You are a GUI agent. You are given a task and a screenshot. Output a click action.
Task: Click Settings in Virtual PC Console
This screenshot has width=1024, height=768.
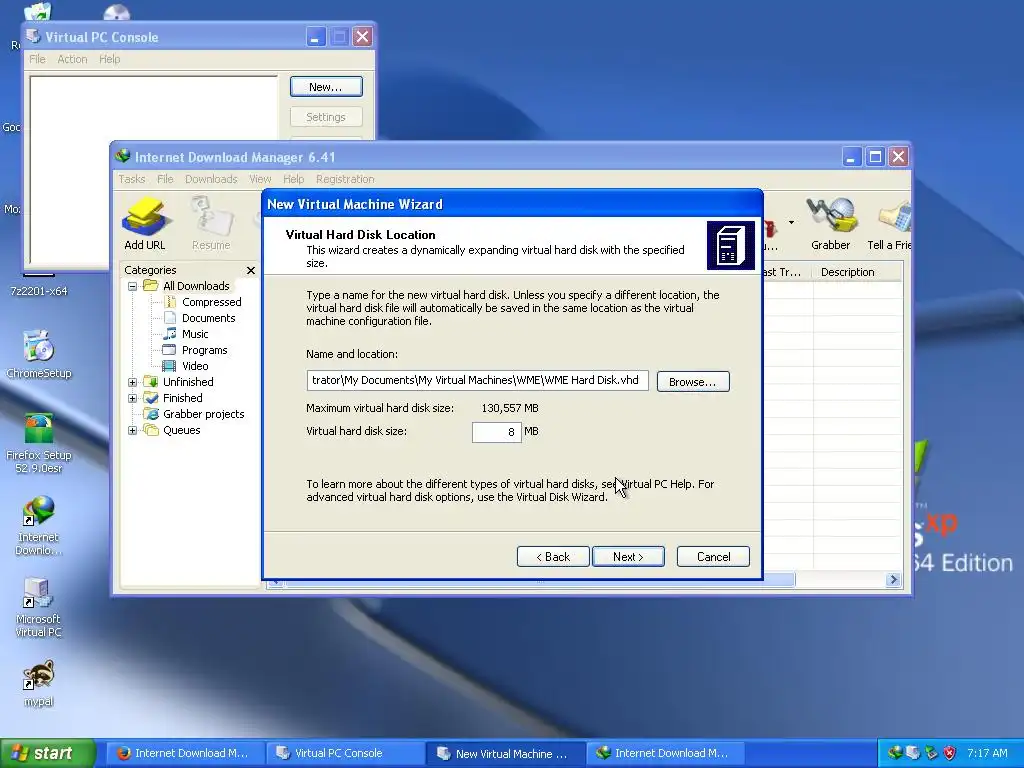pyautogui.click(x=326, y=117)
